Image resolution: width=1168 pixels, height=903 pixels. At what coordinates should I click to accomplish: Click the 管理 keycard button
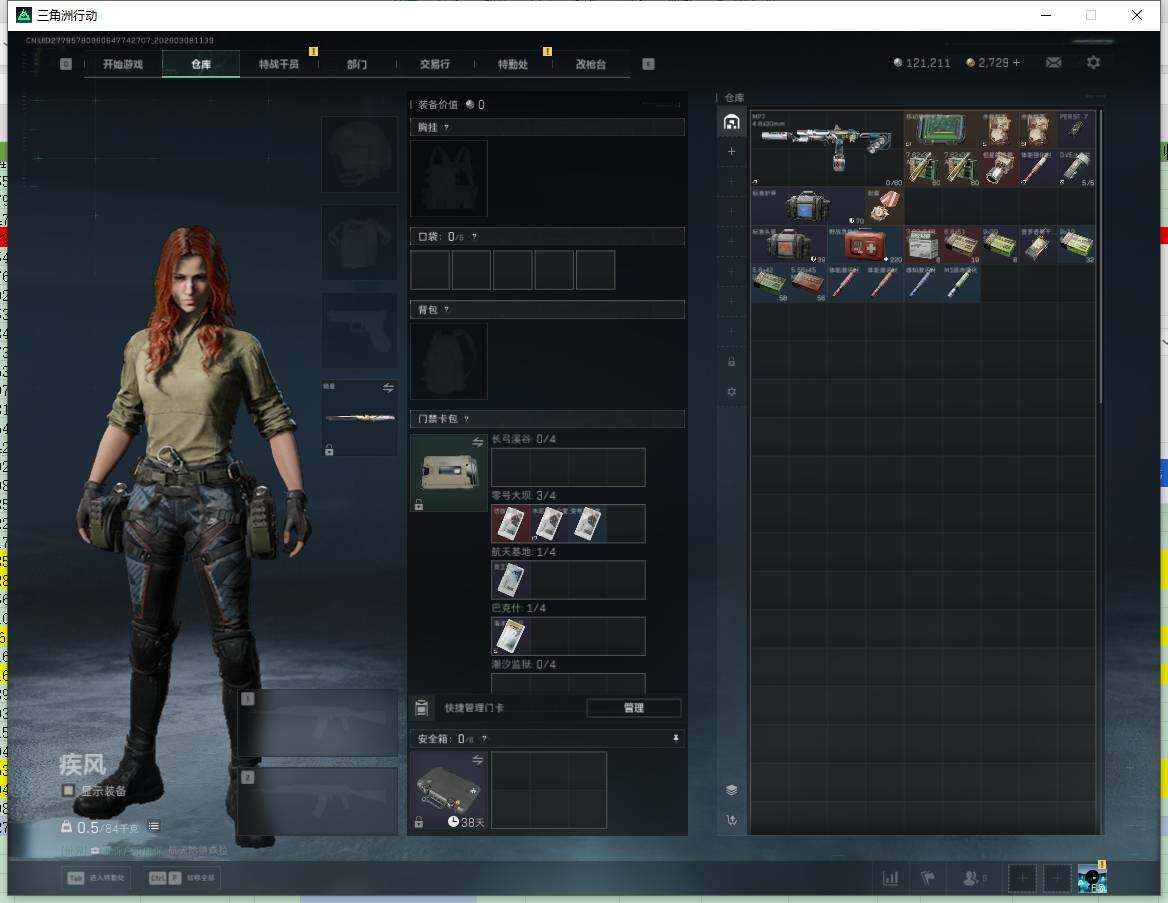point(634,708)
